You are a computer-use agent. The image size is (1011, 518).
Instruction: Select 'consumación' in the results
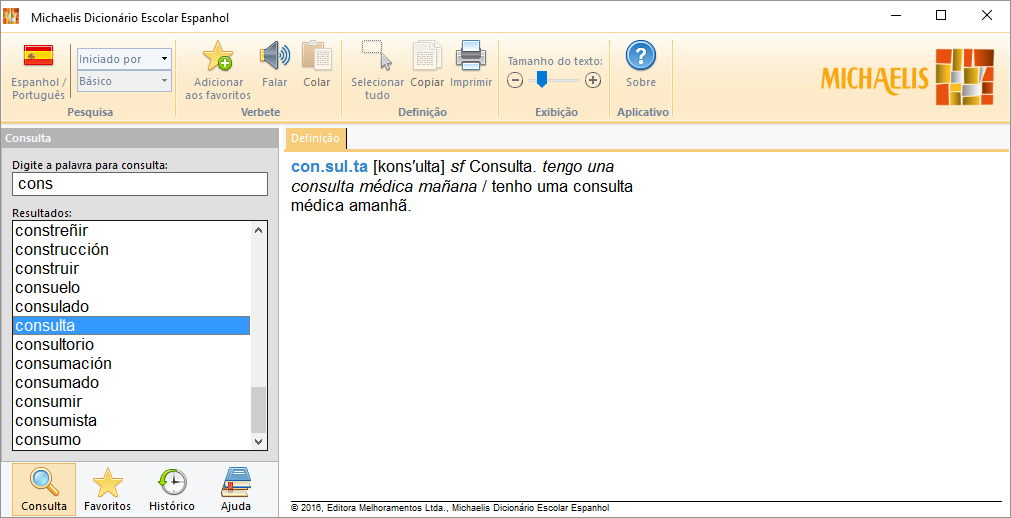[x=132, y=363]
